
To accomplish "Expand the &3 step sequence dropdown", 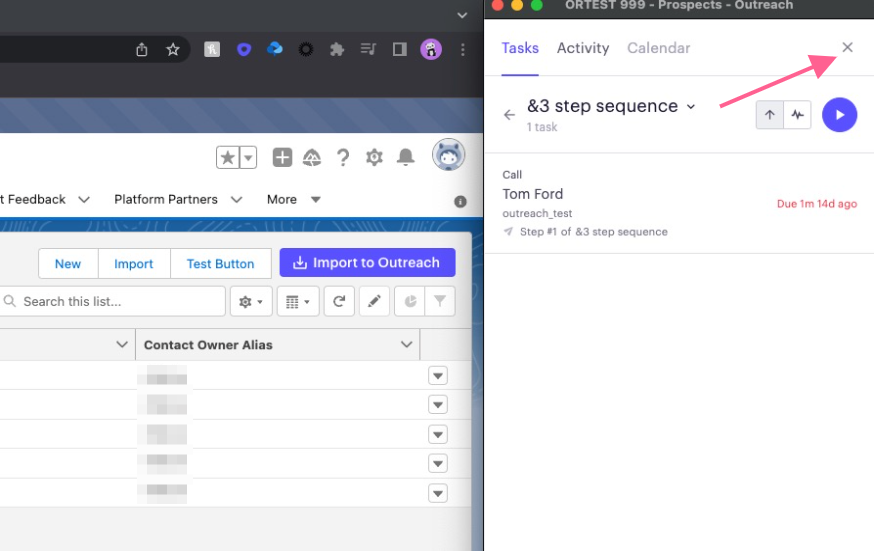I will [x=690, y=107].
